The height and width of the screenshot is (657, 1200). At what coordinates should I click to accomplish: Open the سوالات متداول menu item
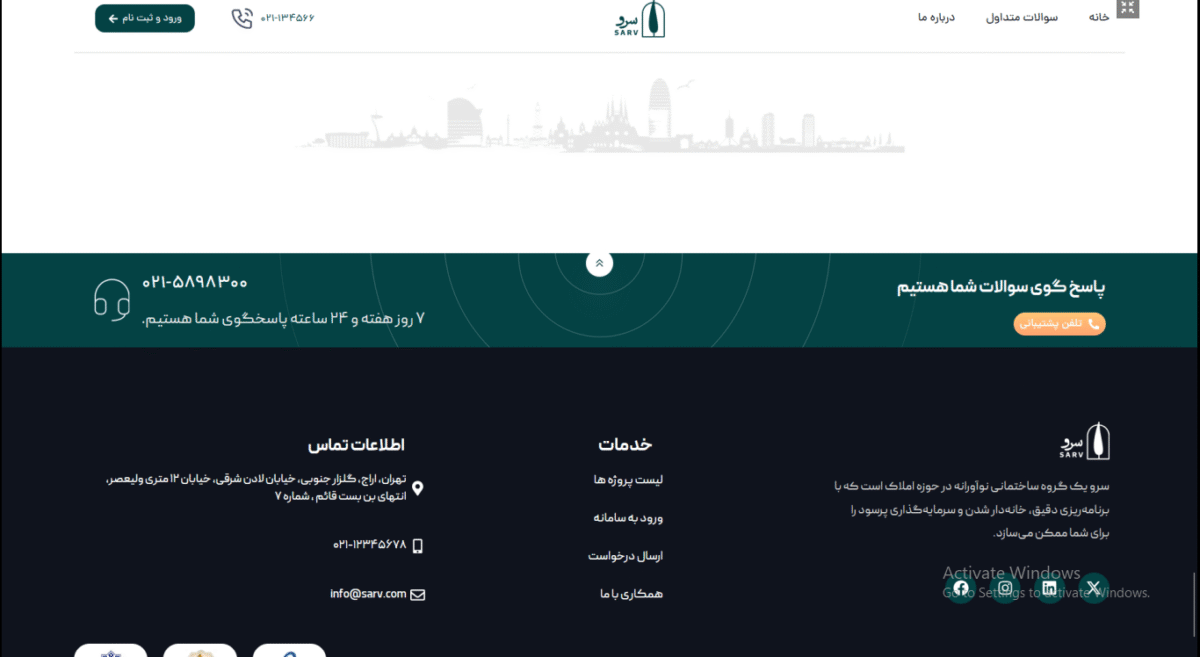tap(1022, 17)
